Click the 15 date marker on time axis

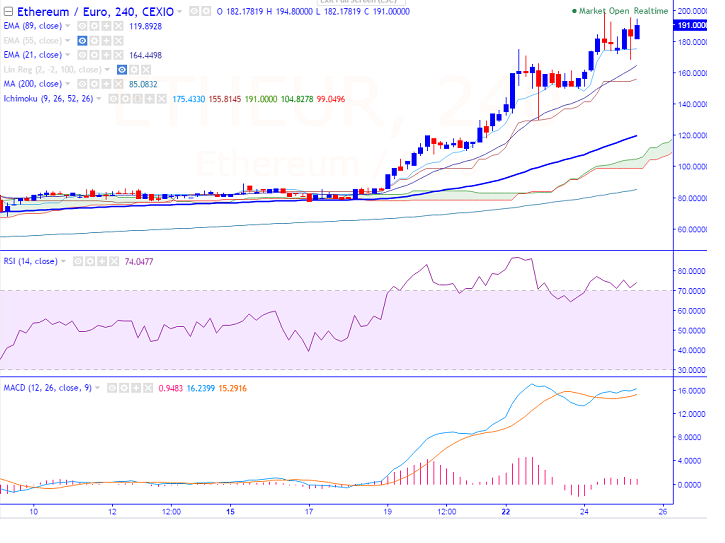click(230, 512)
